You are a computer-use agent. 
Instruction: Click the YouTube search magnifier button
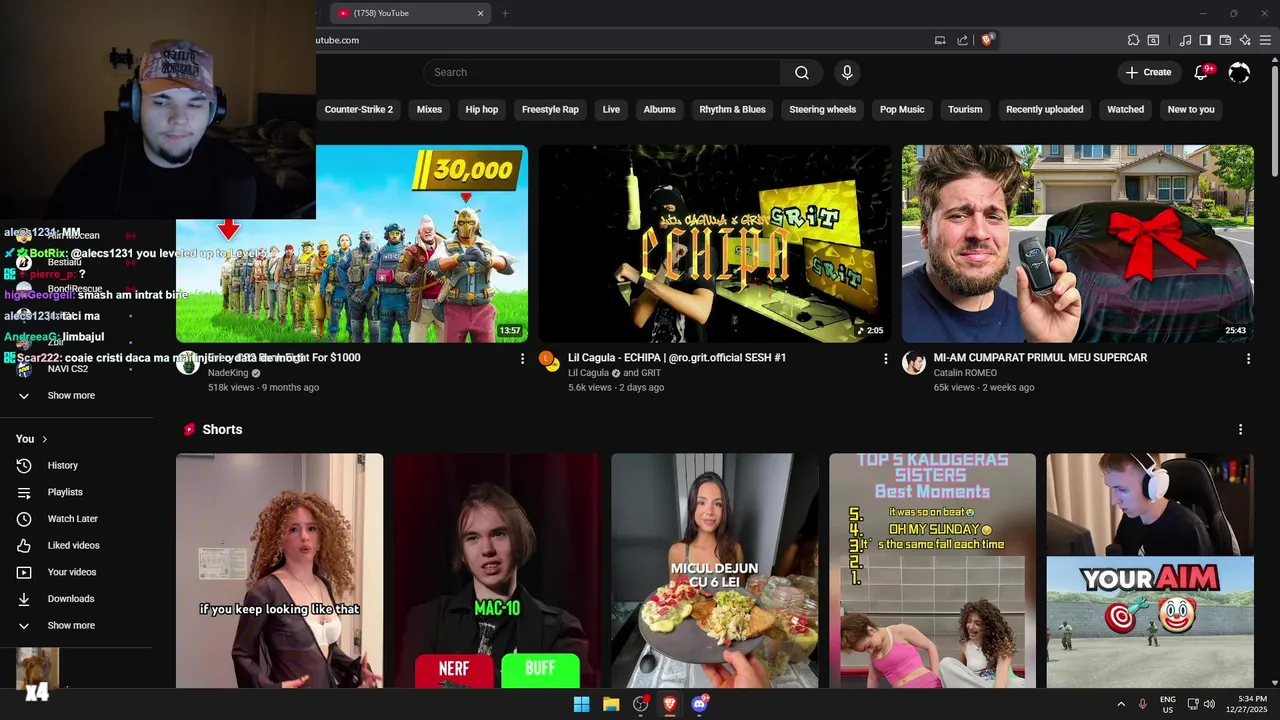(802, 72)
